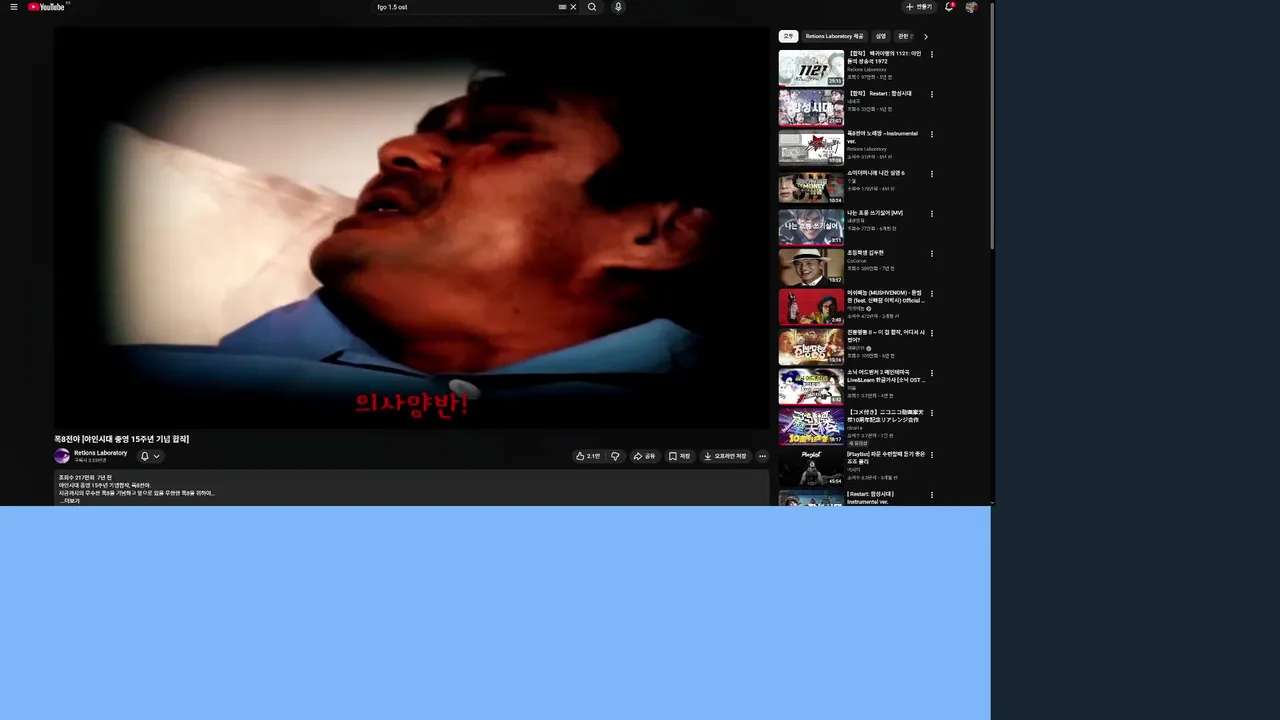
Task: Open the notifications bell in the header
Action: pos(949,7)
